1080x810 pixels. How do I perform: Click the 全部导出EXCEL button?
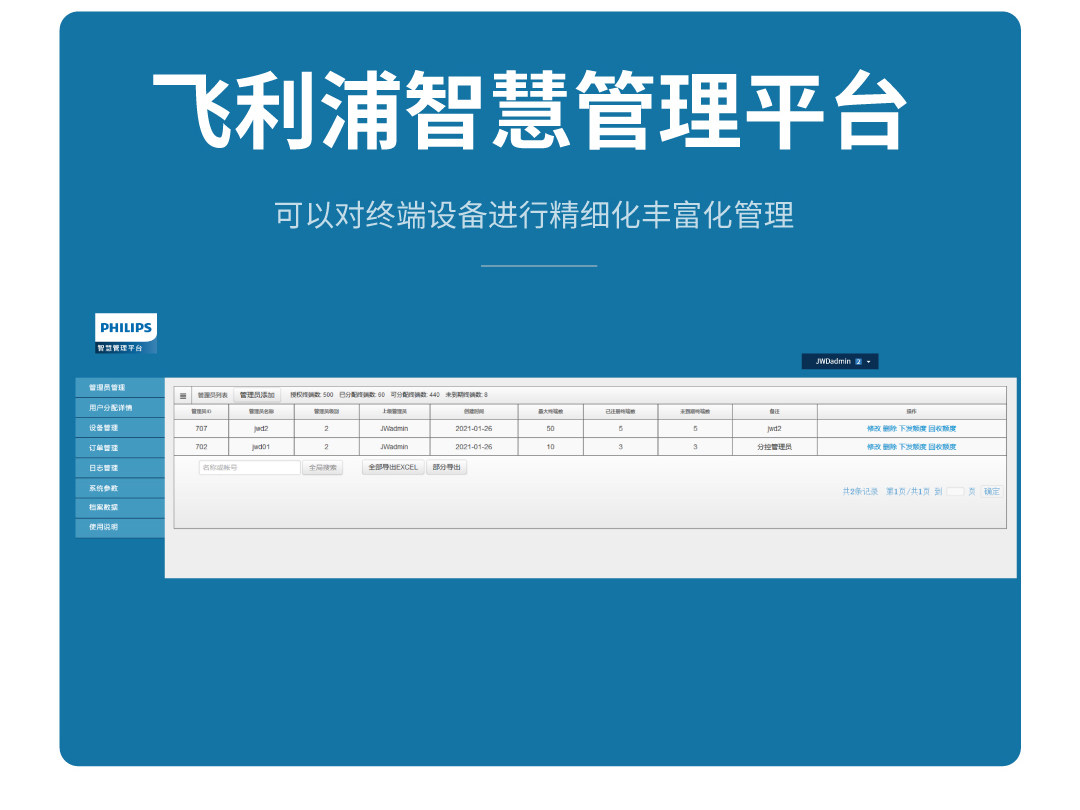click(393, 467)
